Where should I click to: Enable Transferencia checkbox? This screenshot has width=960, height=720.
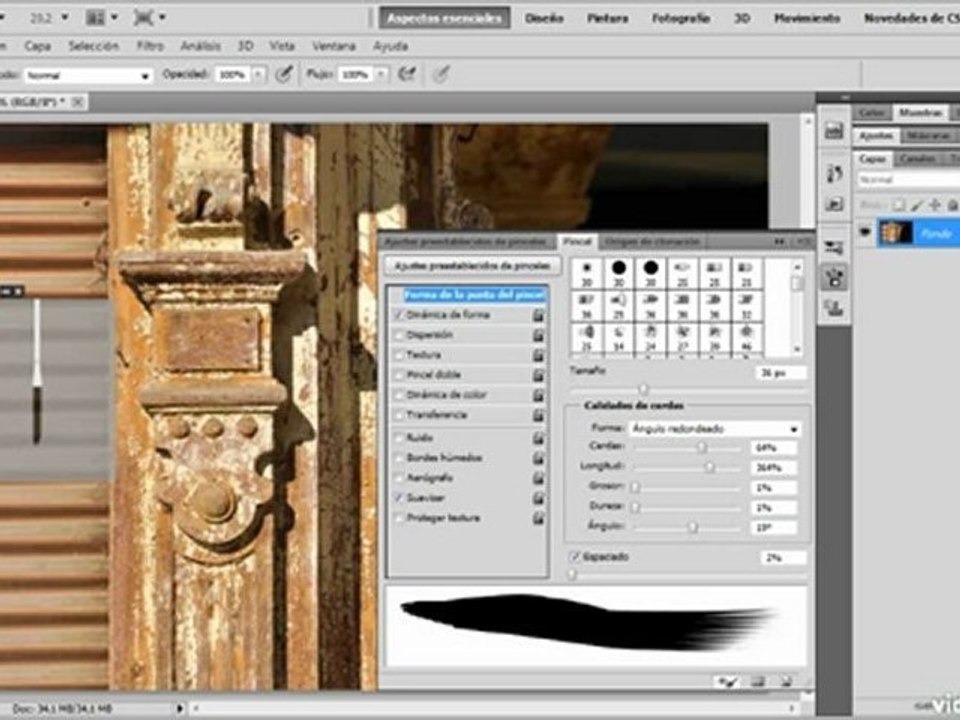pos(399,415)
